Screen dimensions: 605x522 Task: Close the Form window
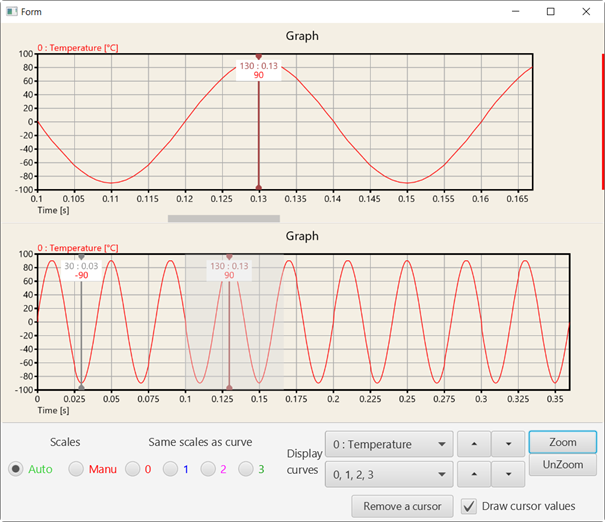tap(586, 12)
